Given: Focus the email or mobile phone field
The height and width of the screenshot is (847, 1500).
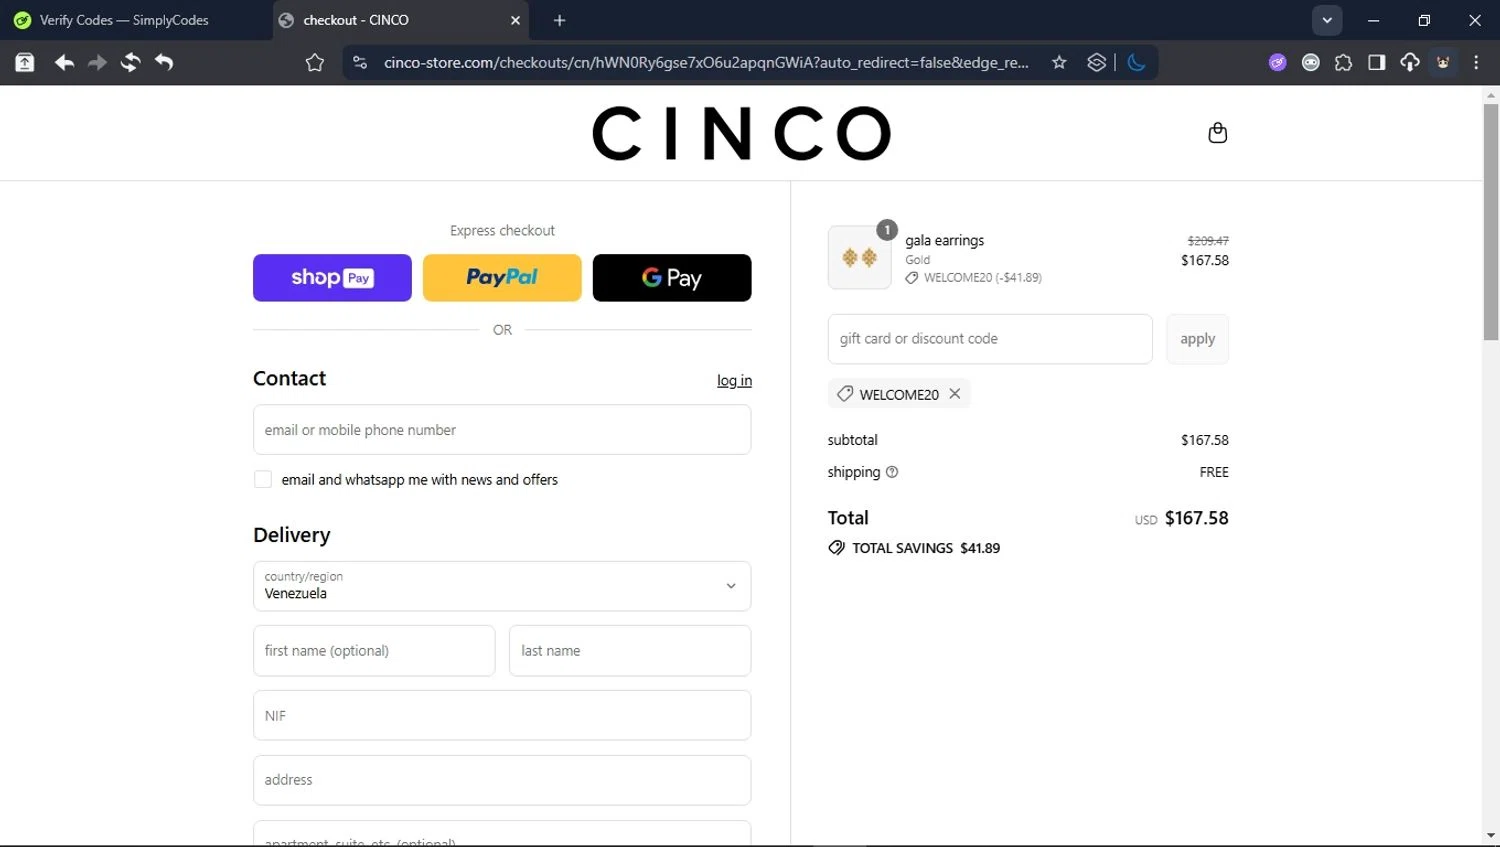Looking at the screenshot, I should tap(502, 430).
